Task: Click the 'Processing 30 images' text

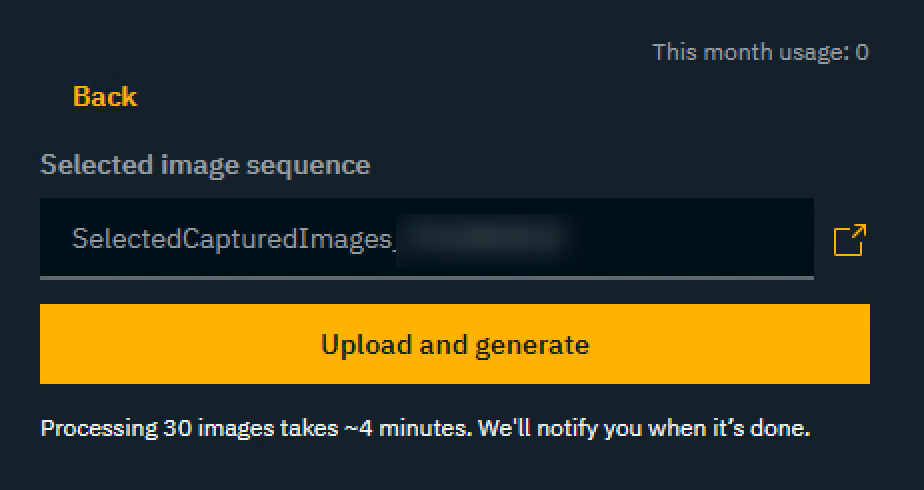Action: point(140,429)
